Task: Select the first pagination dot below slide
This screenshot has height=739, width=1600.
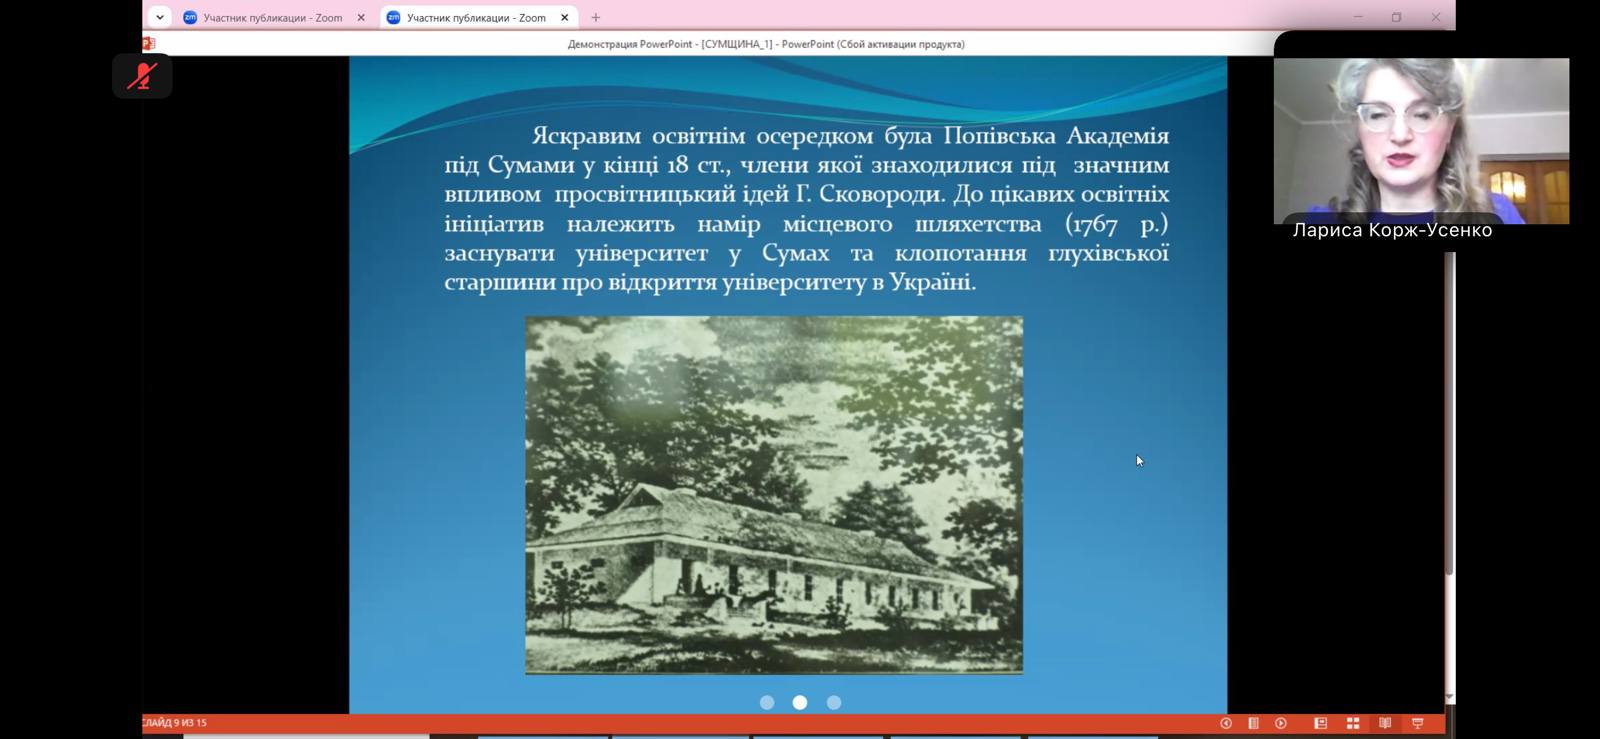Action: click(x=767, y=703)
